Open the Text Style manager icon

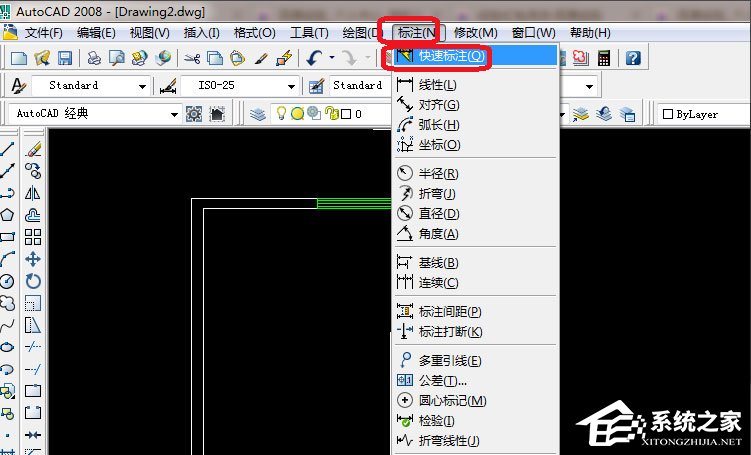coord(18,86)
